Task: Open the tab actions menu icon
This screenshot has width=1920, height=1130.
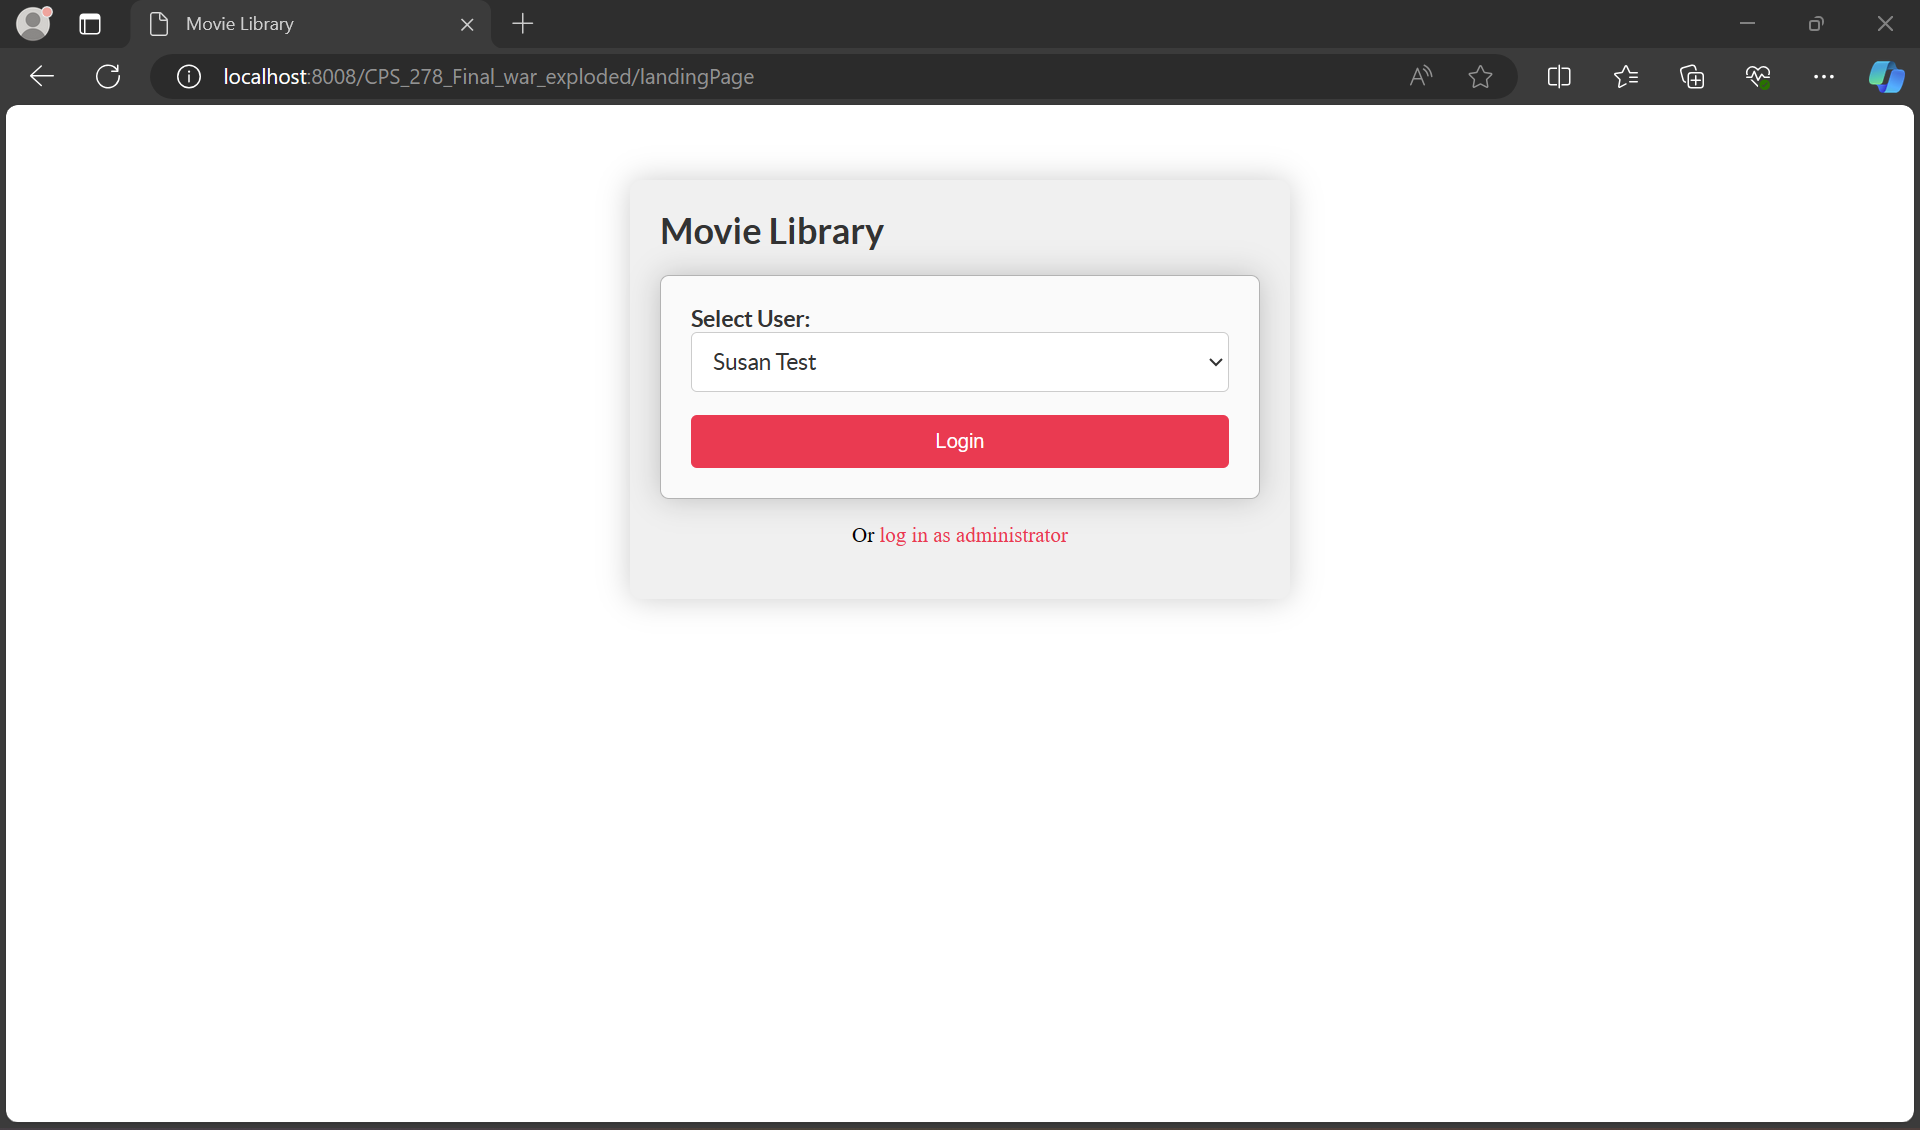Action: click(90, 24)
